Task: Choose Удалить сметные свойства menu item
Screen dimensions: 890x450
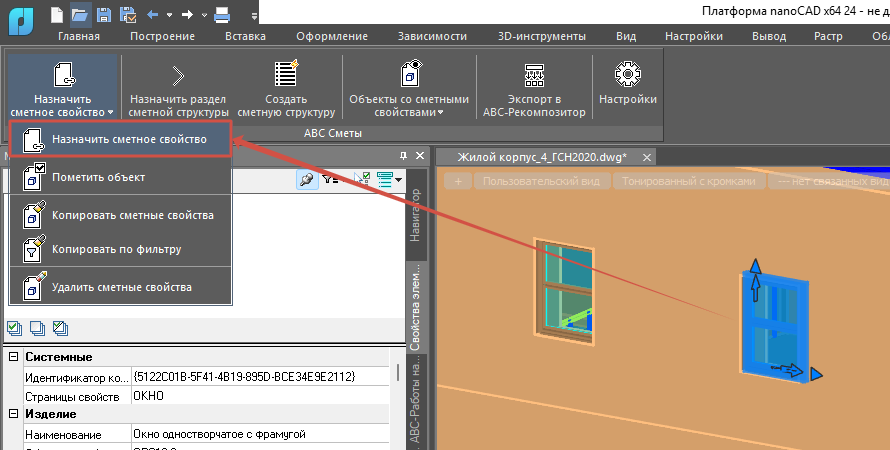Action: 120,287
